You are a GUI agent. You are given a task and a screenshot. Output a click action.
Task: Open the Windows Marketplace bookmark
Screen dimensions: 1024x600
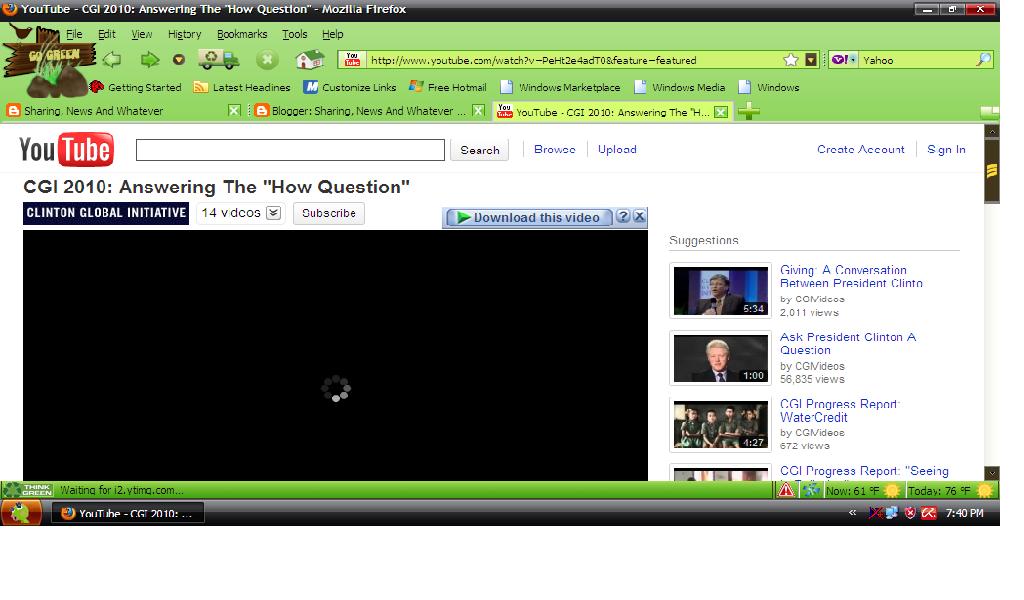click(560, 87)
